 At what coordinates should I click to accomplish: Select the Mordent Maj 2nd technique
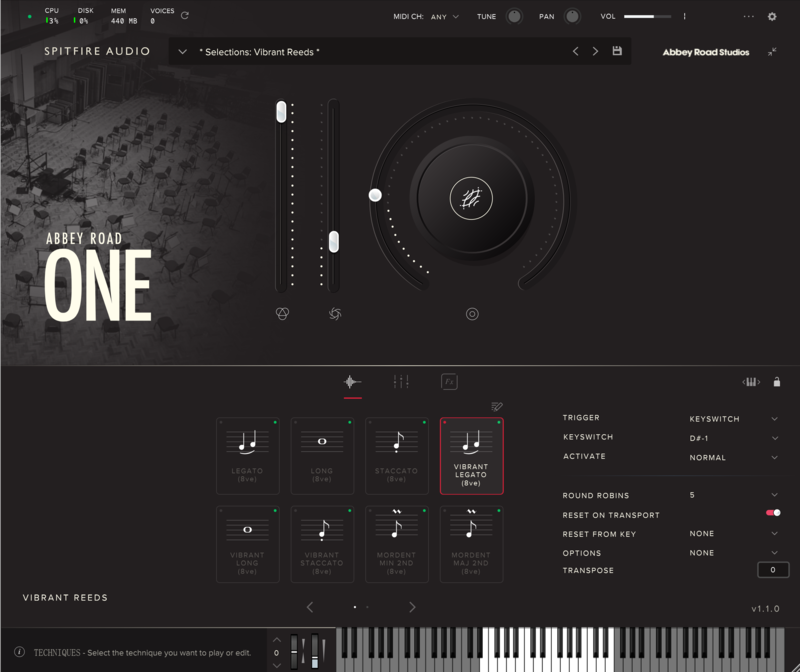click(471, 544)
